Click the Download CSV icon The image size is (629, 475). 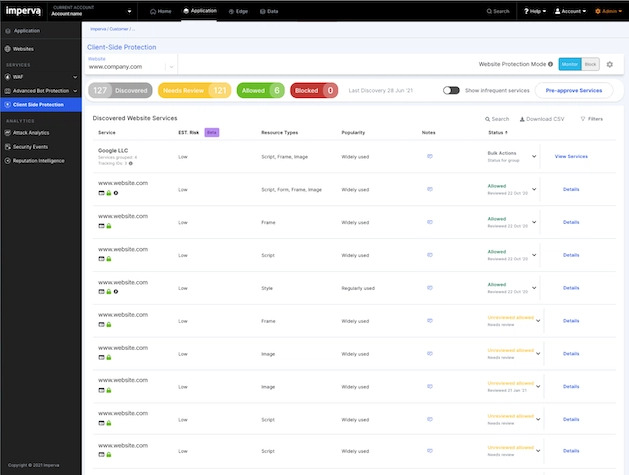click(x=522, y=119)
